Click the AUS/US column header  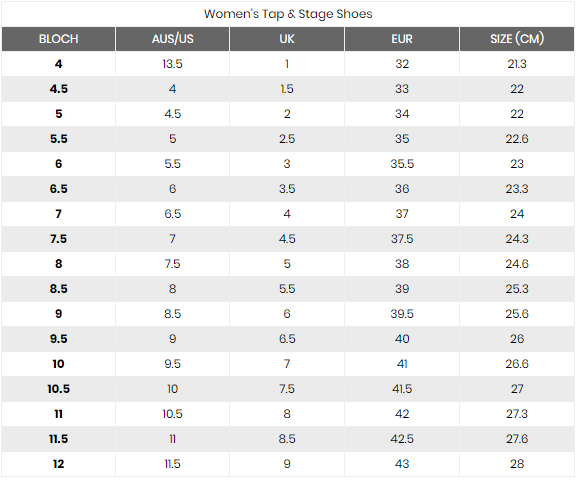172,39
